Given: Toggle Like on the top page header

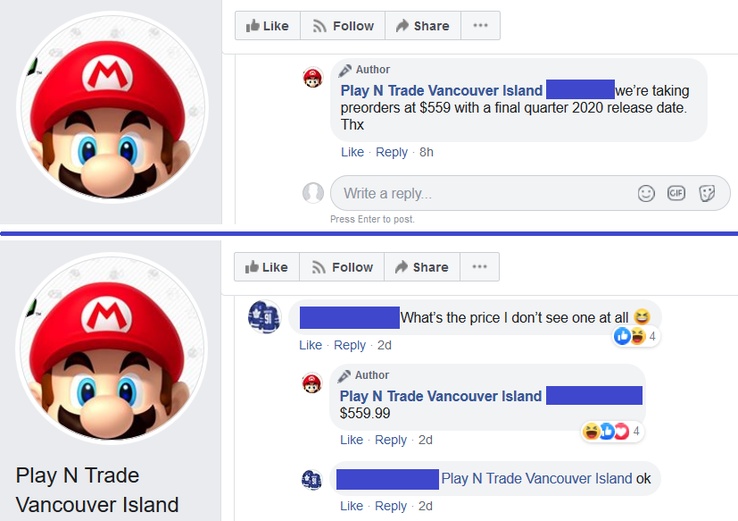Looking at the screenshot, I should coord(267,26).
